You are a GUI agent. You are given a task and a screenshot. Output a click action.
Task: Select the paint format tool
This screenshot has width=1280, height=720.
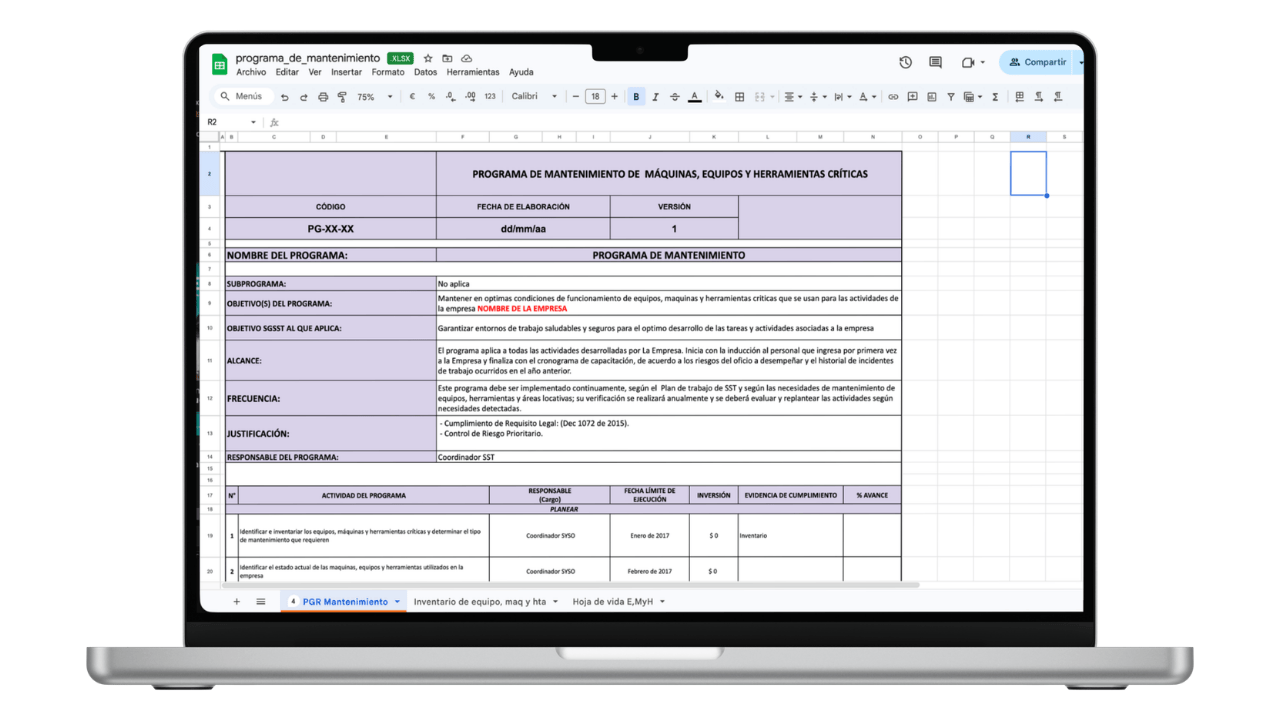(x=342, y=97)
